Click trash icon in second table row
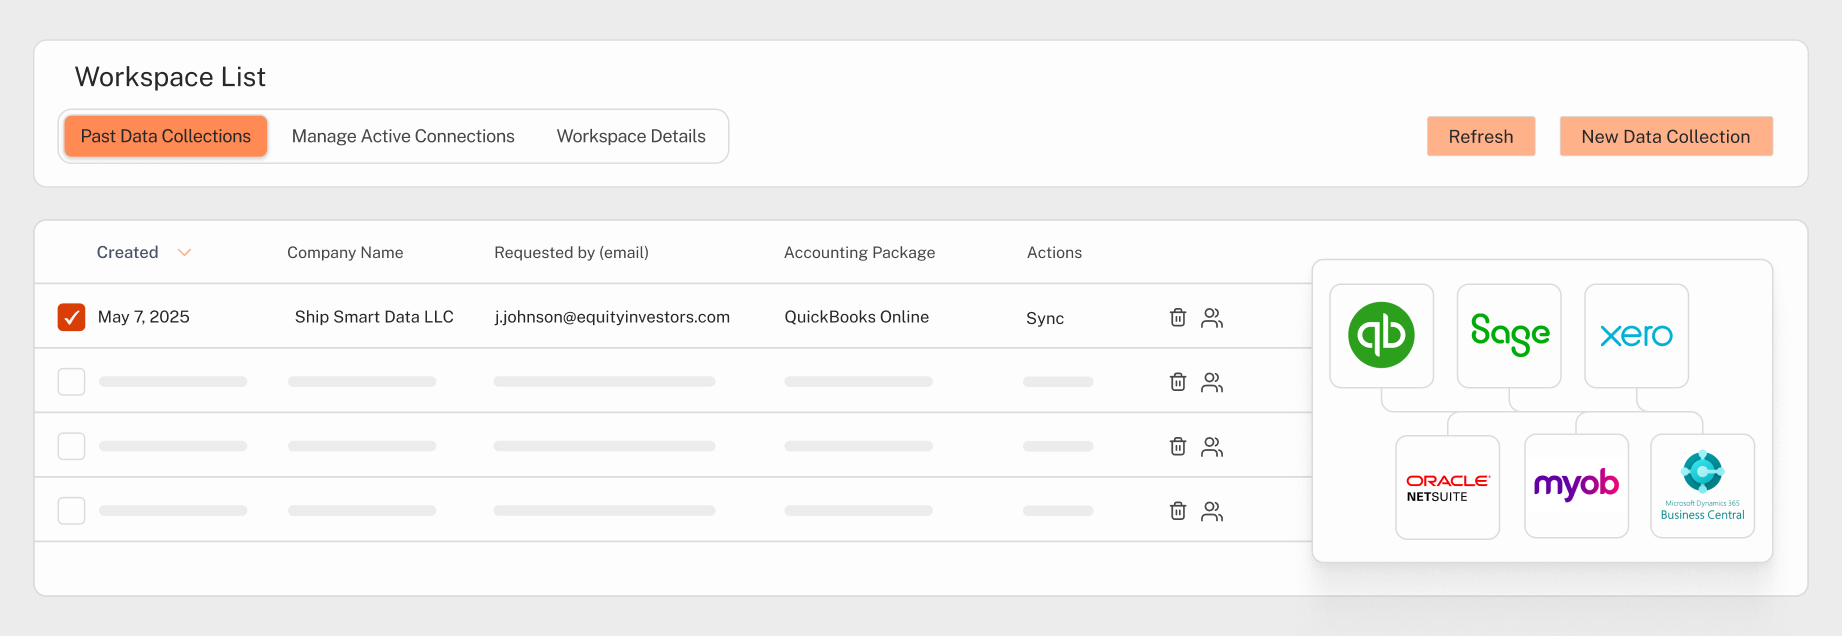 [1178, 382]
